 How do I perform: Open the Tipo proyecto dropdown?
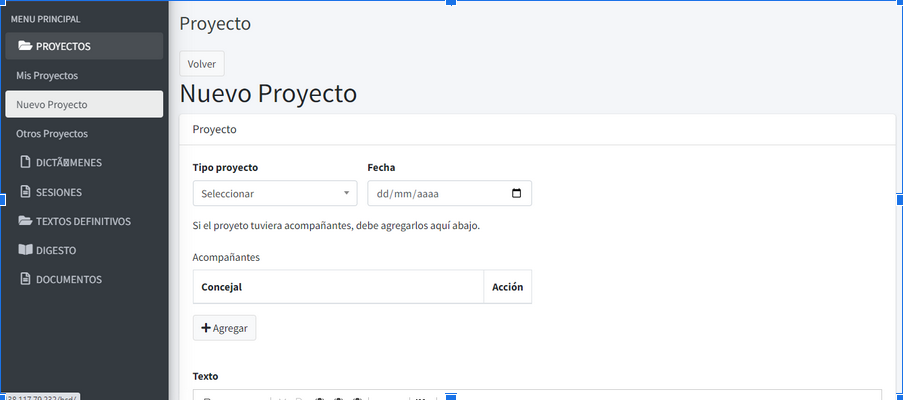pos(275,193)
